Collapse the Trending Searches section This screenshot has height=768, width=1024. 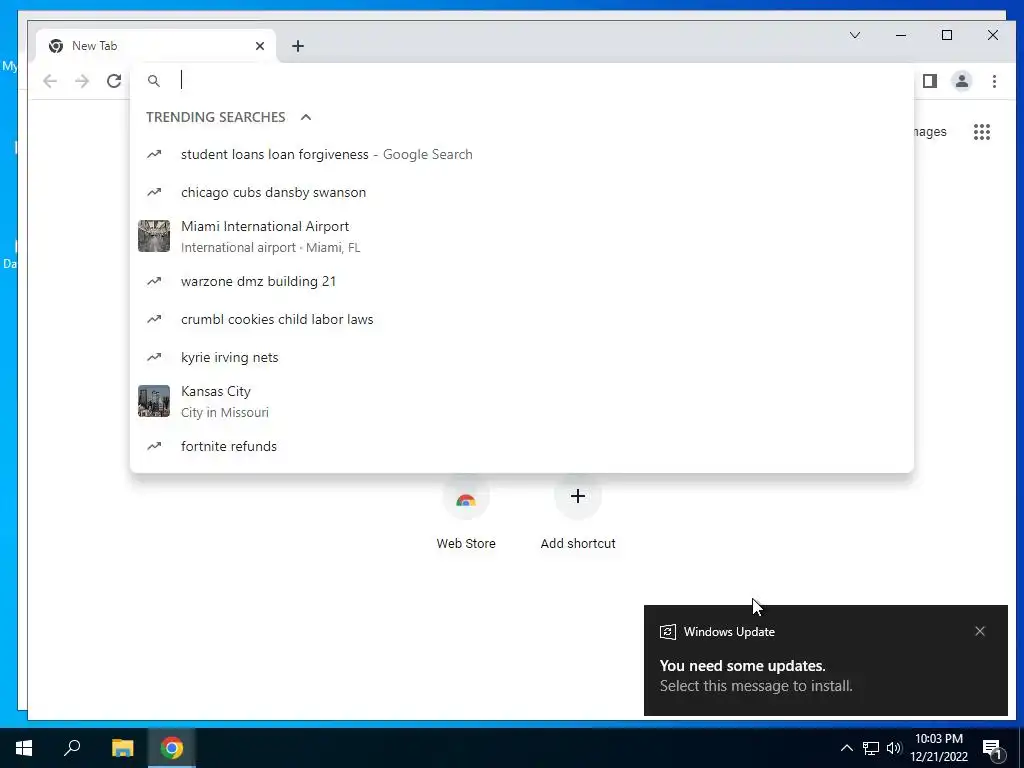[306, 117]
